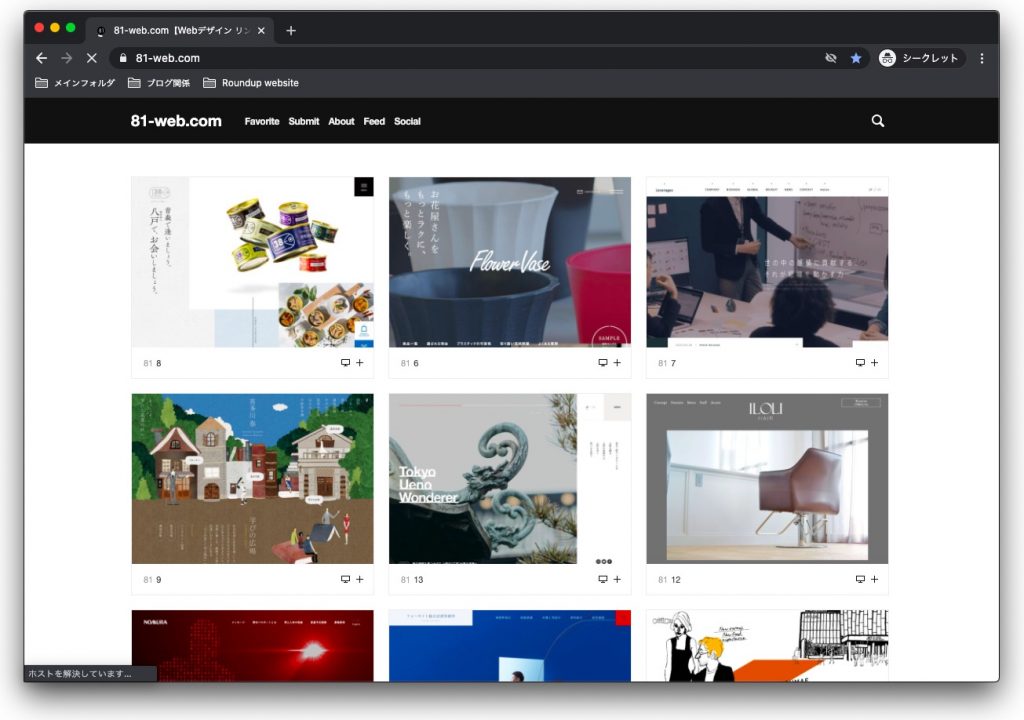This screenshot has width=1024, height=720.
Task: Open the Roundup website bookmark folder
Action: coord(251,83)
